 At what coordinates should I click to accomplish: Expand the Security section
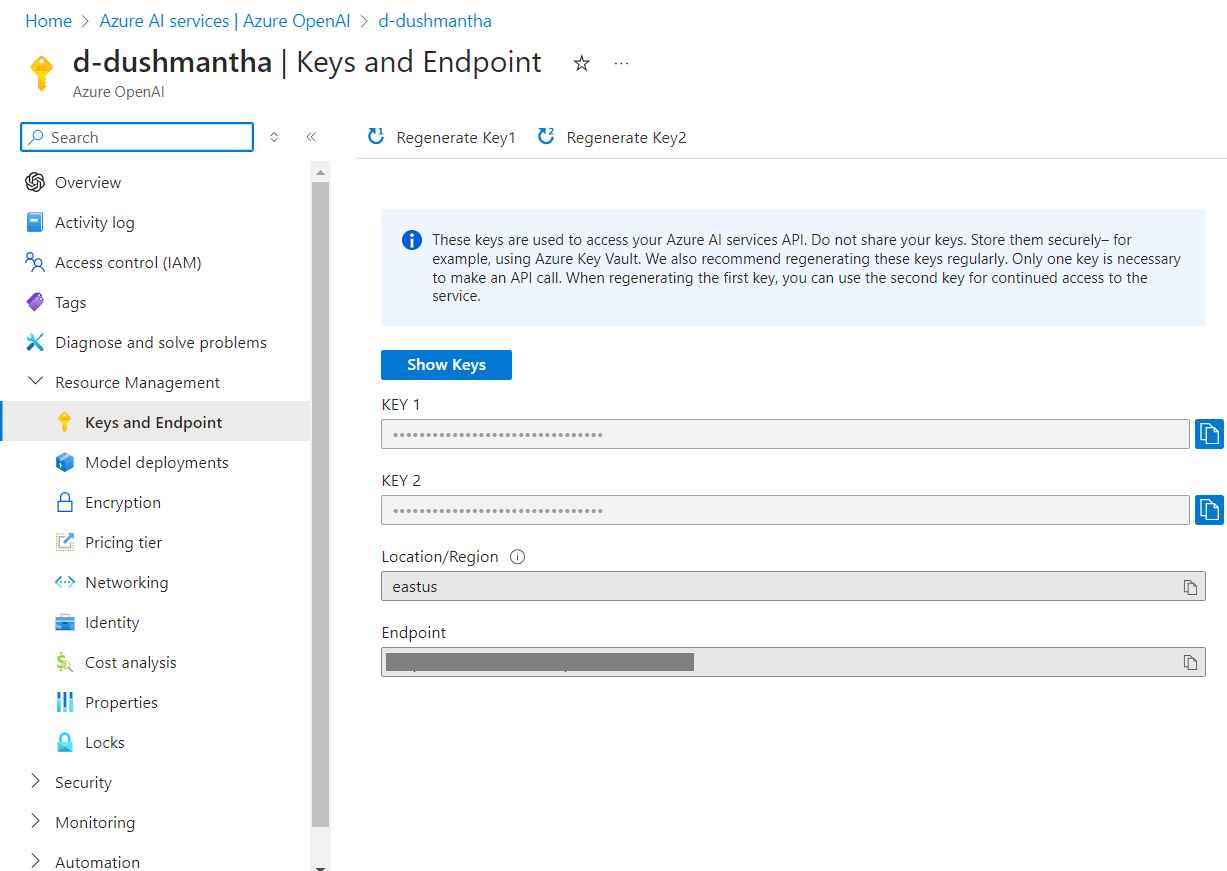35,782
